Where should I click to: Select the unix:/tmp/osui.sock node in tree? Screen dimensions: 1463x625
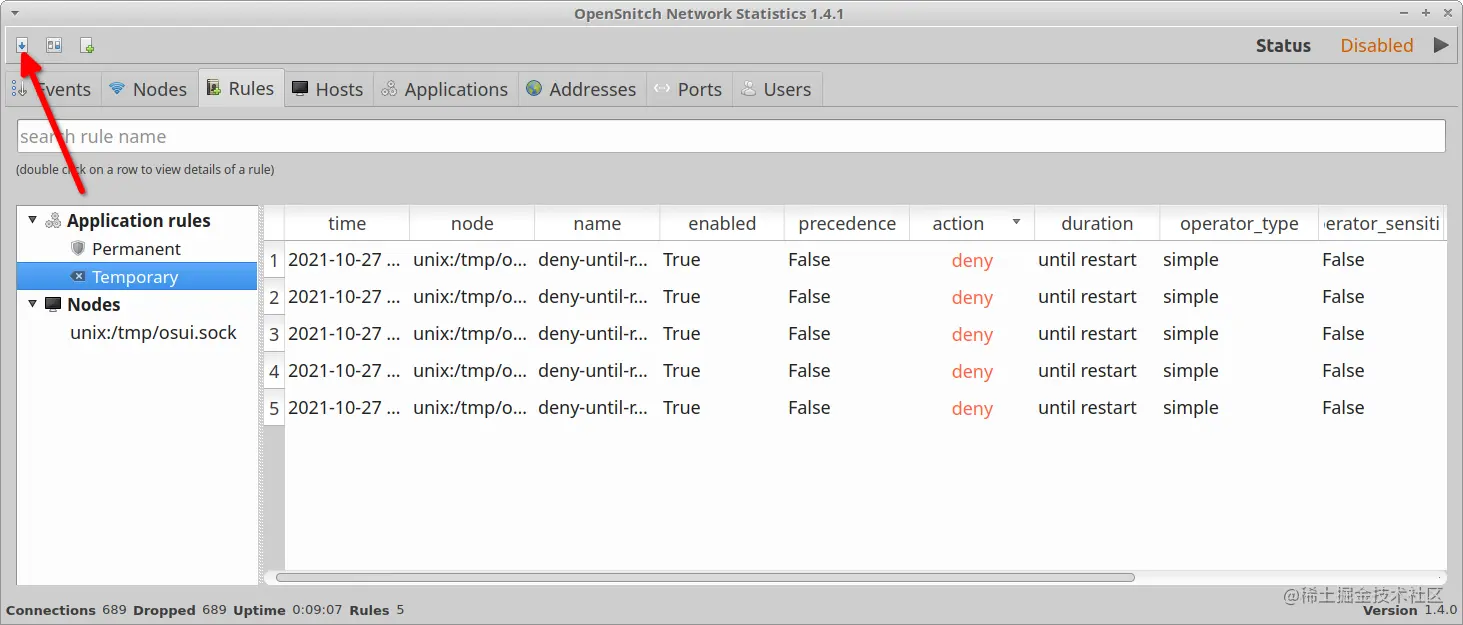[x=153, y=332]
